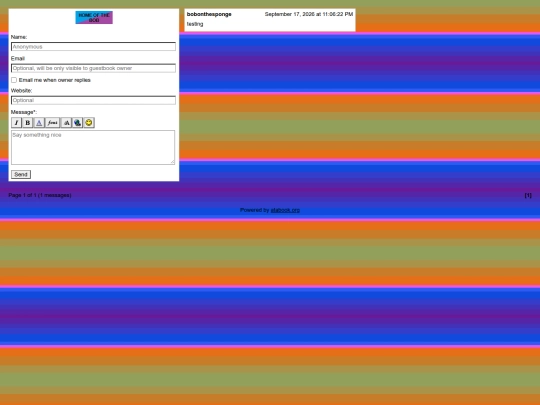Screen dimensions: 540x405
Task: Focus the Email input field
Action: (93, 68)
